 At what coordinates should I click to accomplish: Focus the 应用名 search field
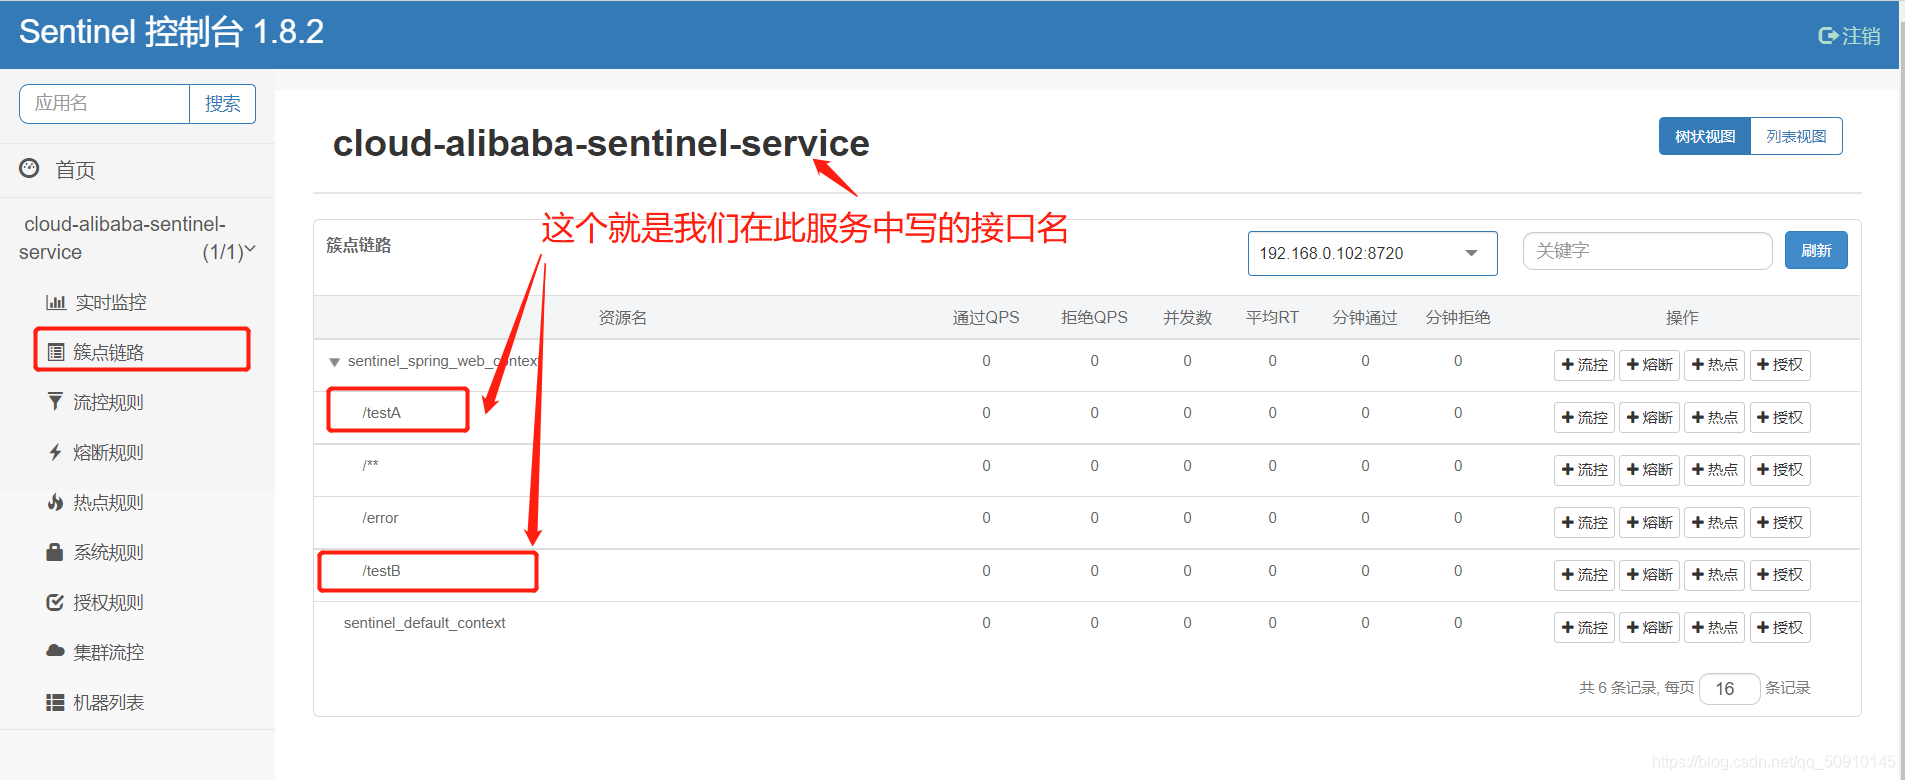(x=105, y=104)
